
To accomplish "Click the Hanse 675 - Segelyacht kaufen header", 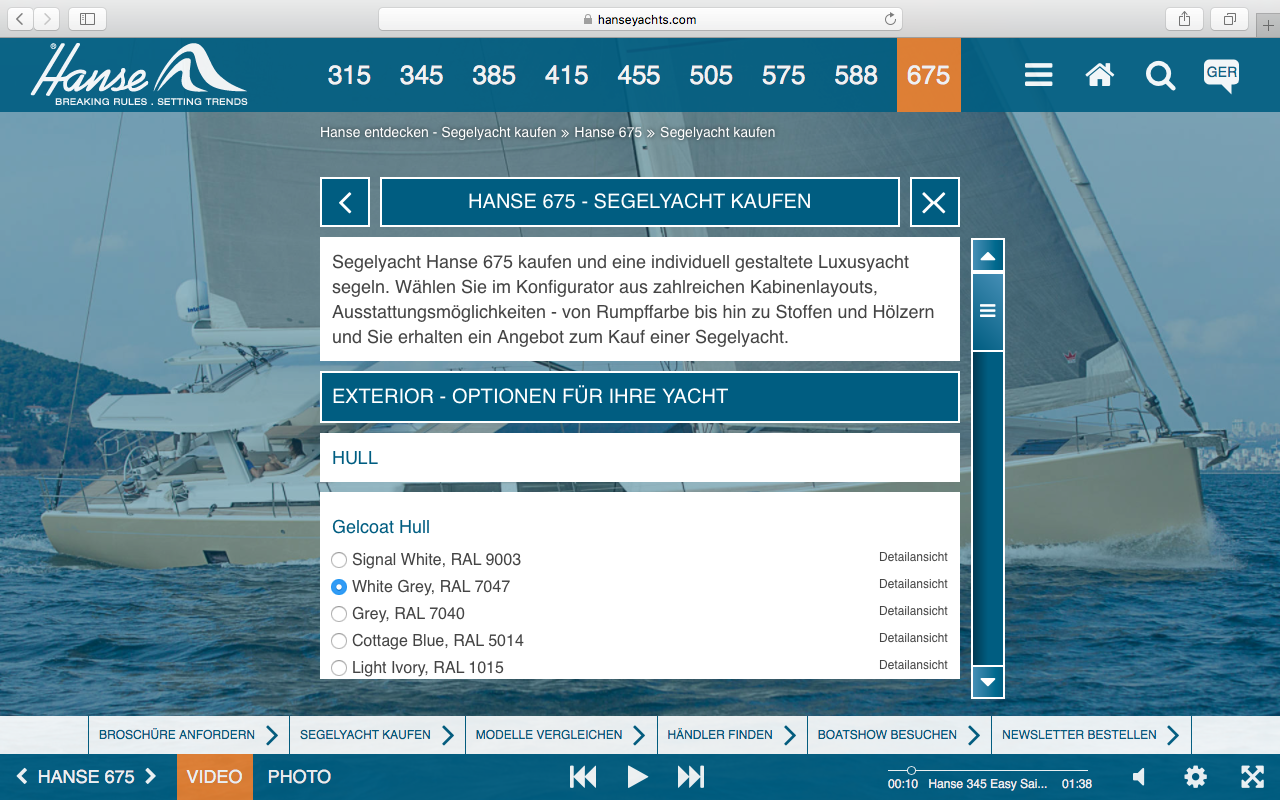I will coord(640,202).
